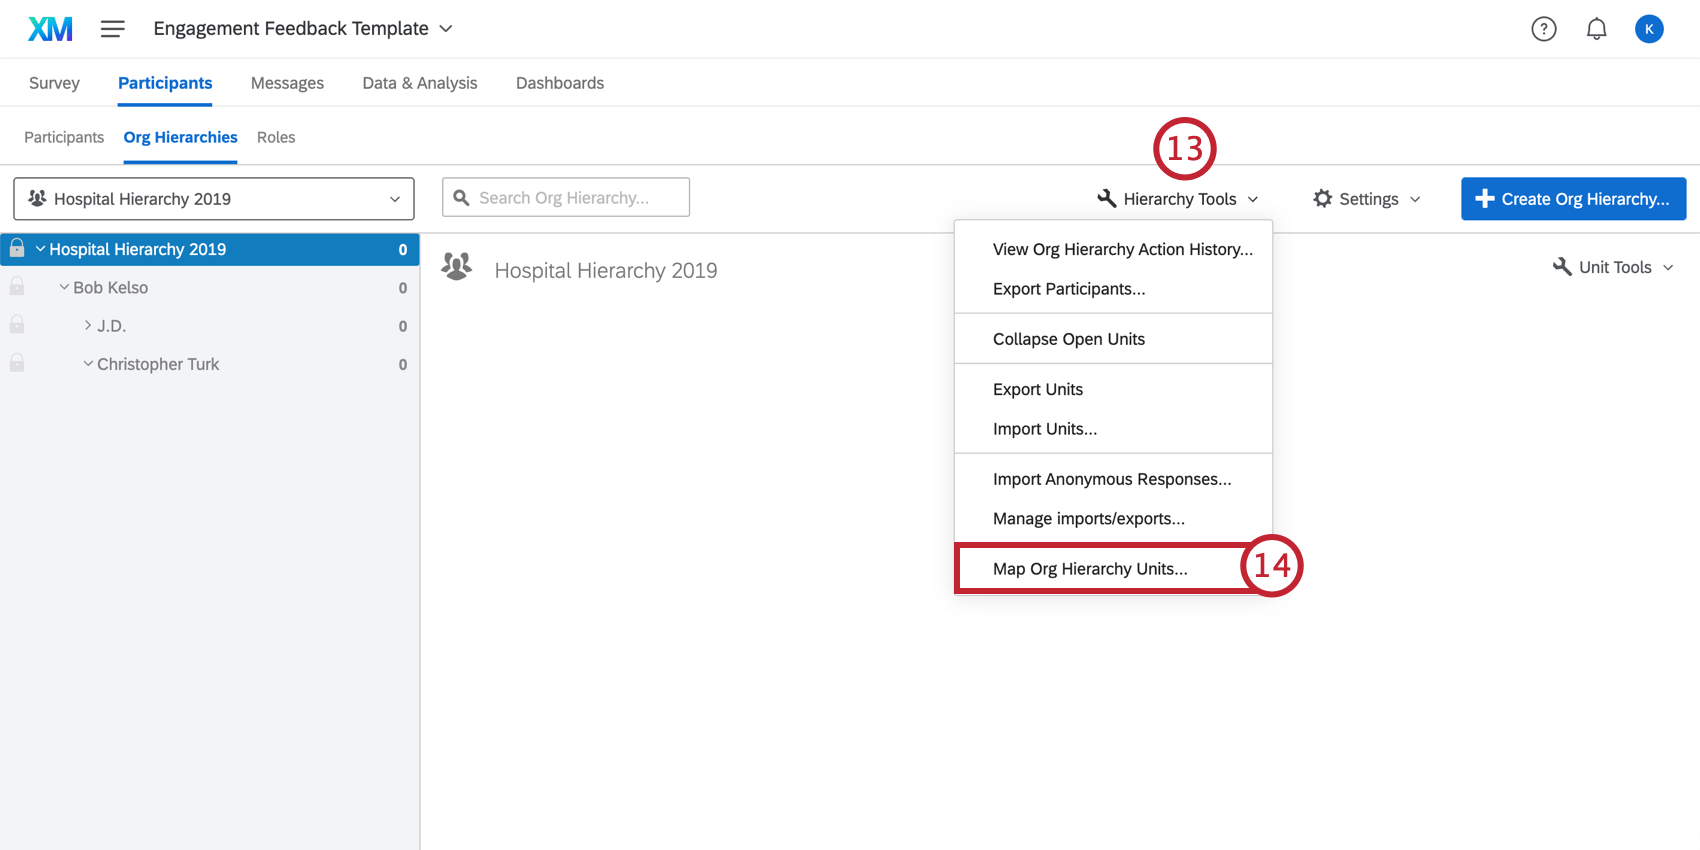
Task: Toggle lock on Hospital Hierarchy 2019 row
Action: (x=17, y=249)
